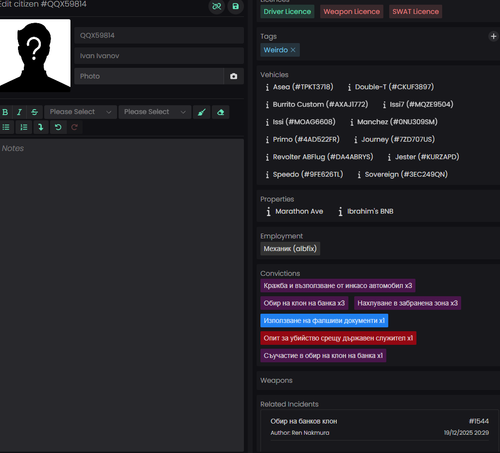Open the second Please Select dropdown
This screenshot has height=453, width=500.
point(155,112)
